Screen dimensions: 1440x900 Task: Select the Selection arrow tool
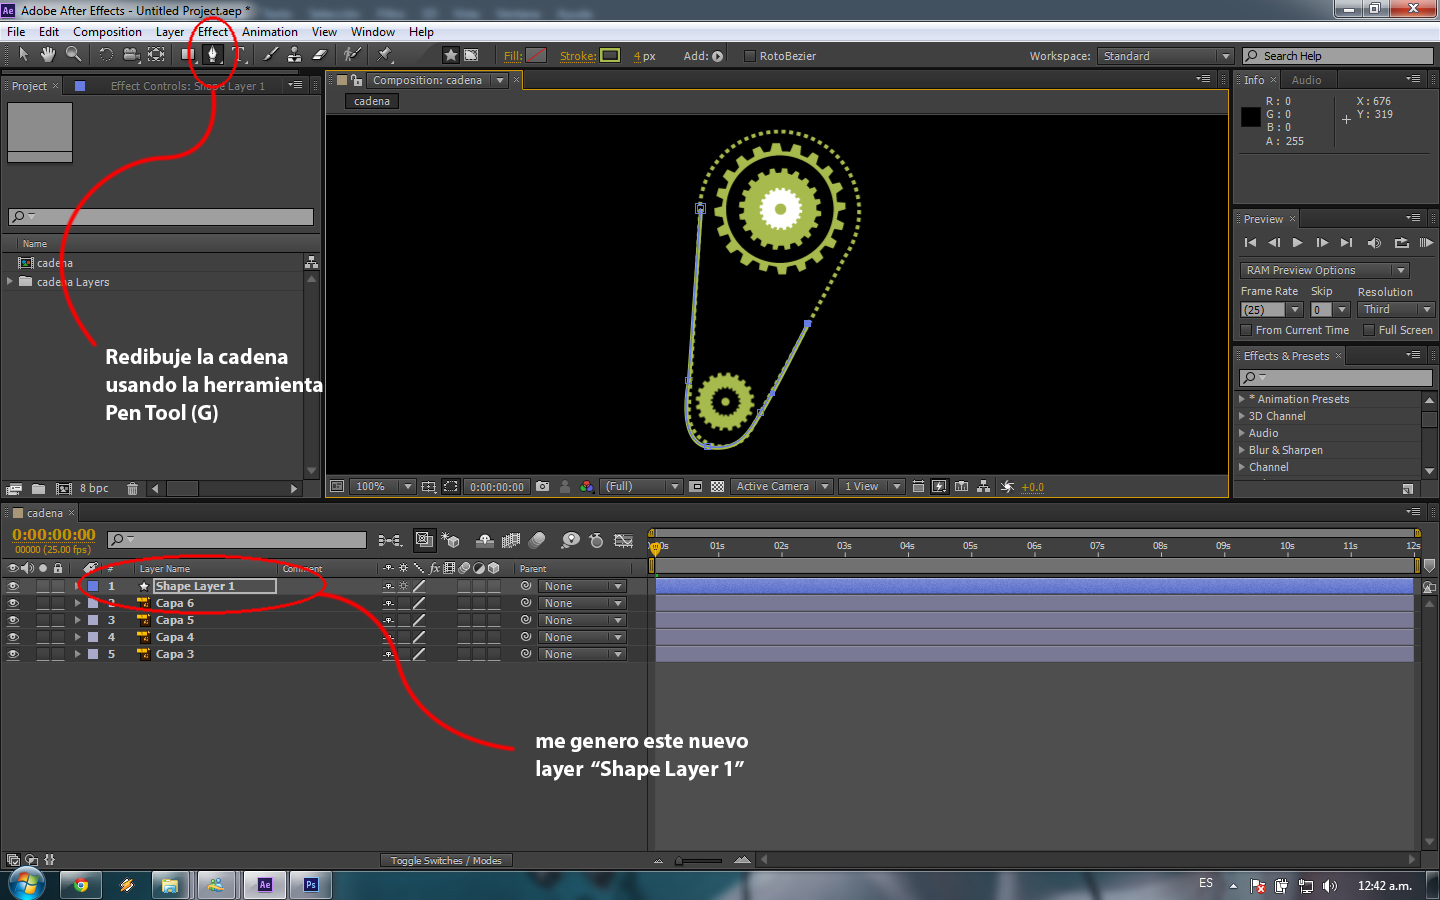24,54
